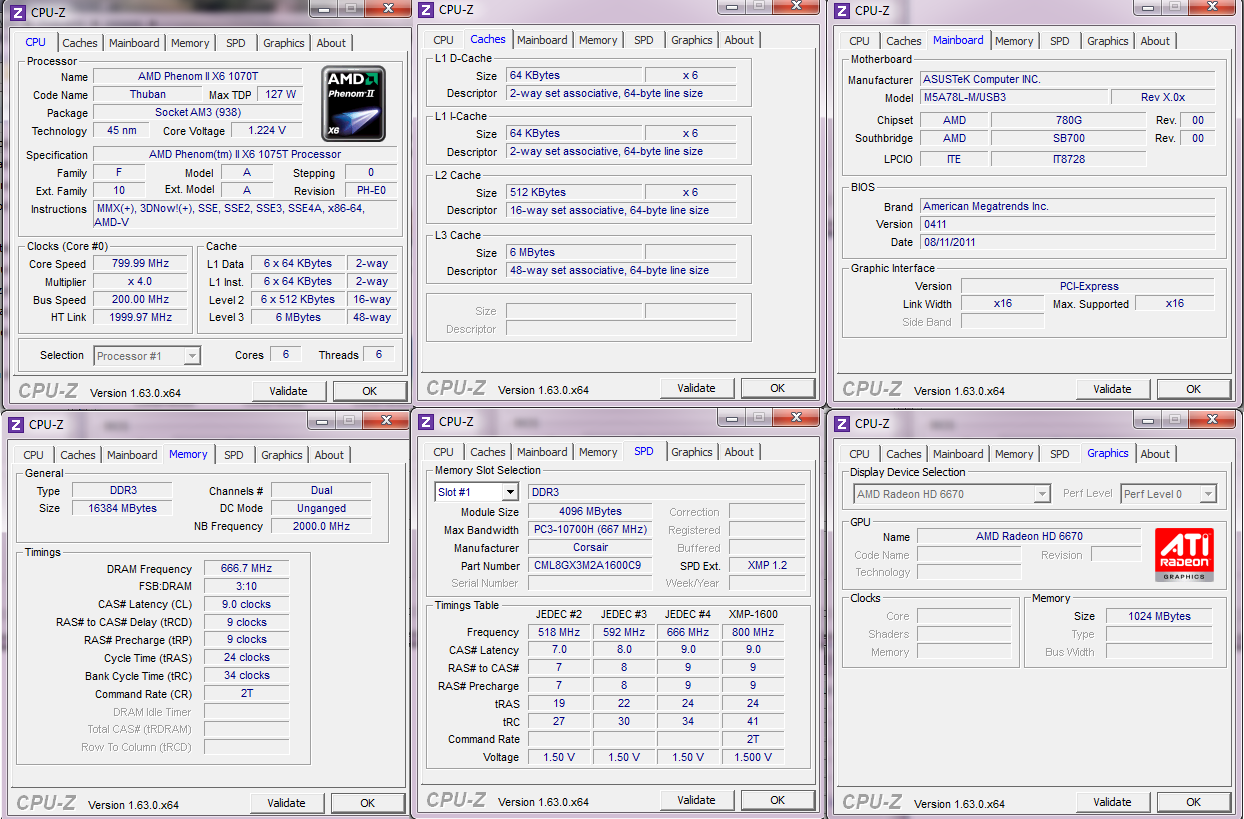
Task: Click the AMD Phenom II X6 logo
Action: click(x=353, y=104)
